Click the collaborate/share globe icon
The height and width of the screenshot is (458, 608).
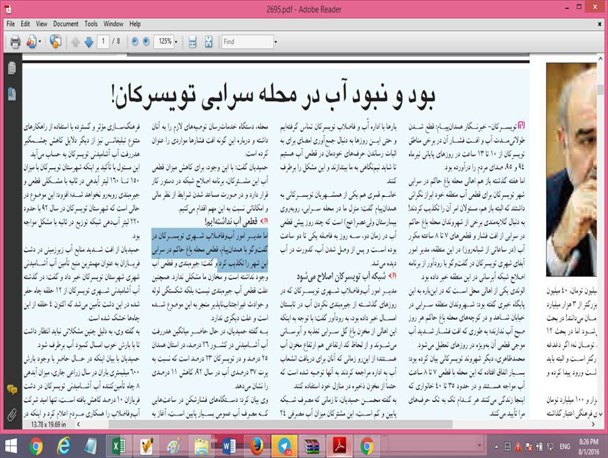(55, 41)
